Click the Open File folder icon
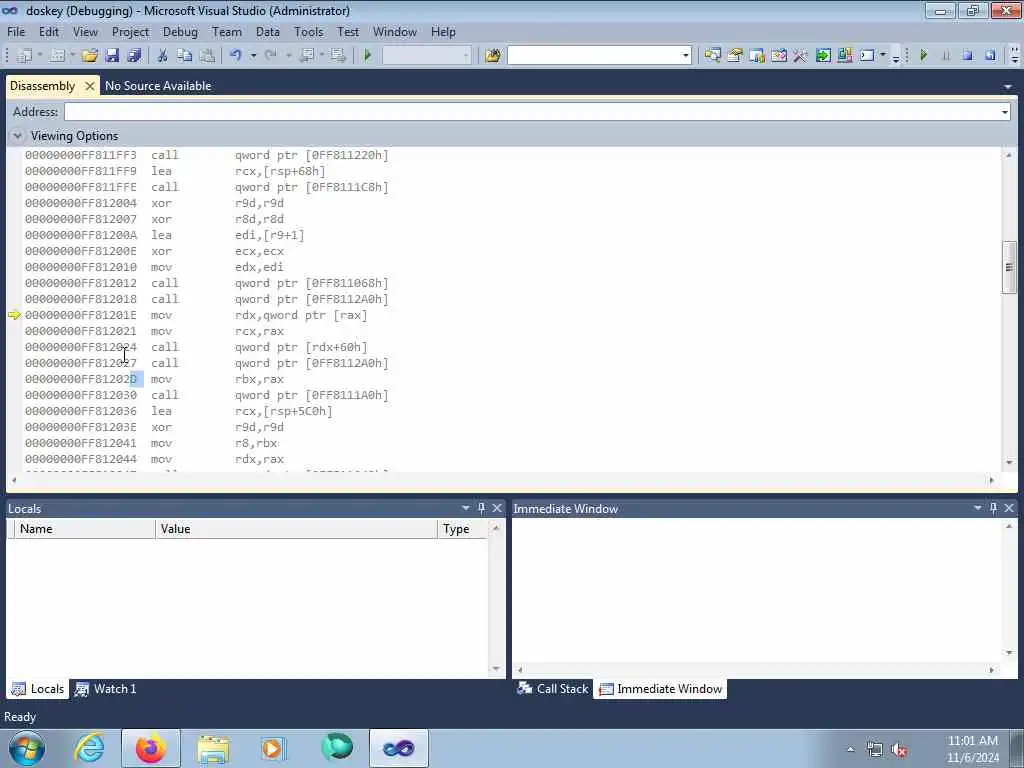 click(x=89, y=56)
